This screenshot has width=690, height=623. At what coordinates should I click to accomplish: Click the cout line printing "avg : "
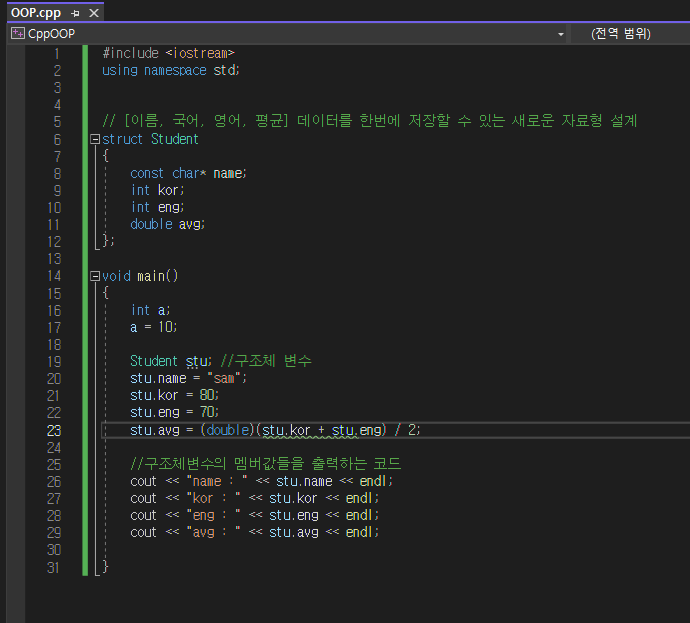pos(254,533)
